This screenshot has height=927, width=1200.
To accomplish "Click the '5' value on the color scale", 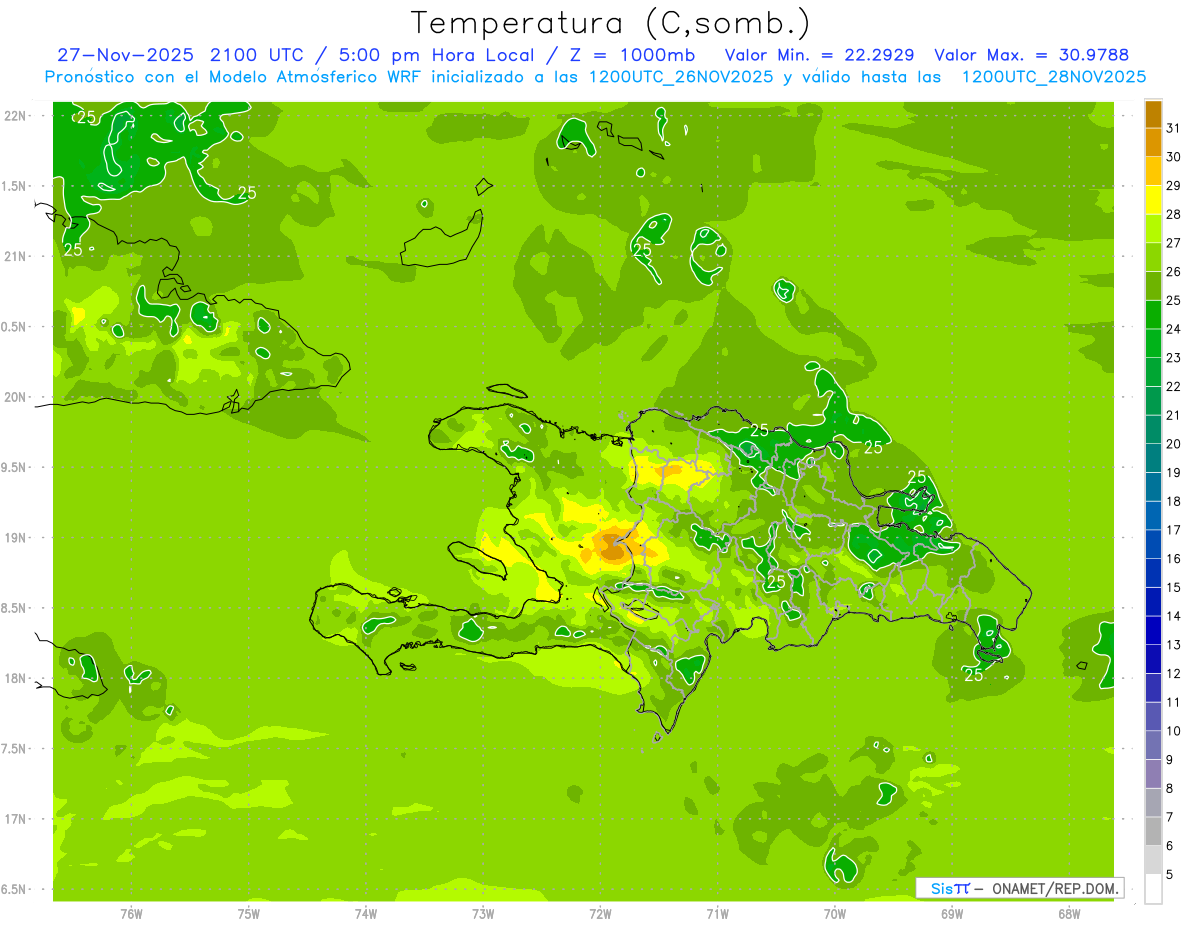I will [x=1170, y=875].
